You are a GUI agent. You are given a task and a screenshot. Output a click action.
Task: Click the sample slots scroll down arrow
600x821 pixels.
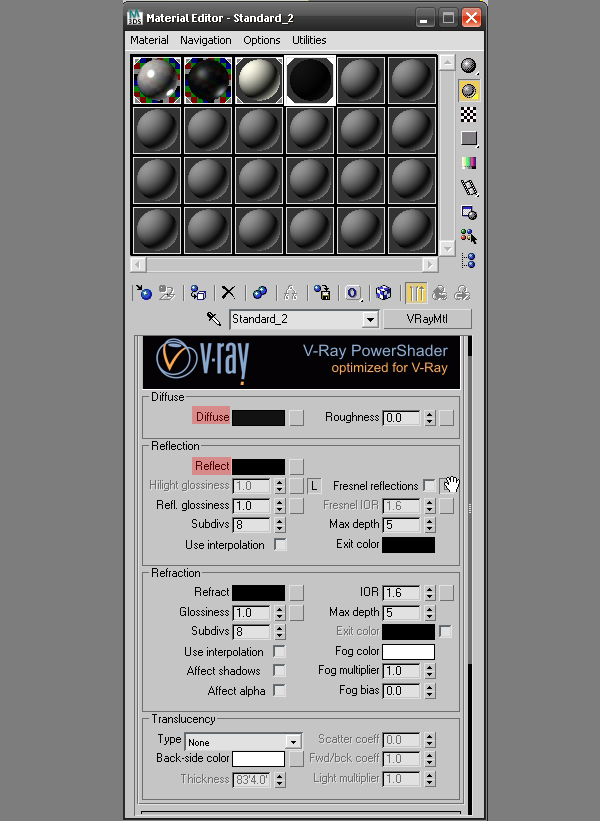(x=447, y=248)
